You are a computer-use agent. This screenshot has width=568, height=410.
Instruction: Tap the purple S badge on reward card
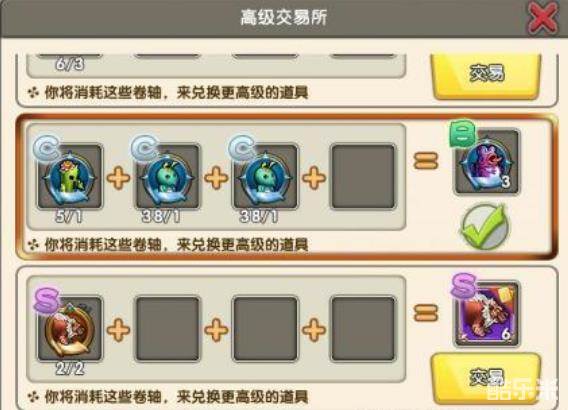click(463, 286)
